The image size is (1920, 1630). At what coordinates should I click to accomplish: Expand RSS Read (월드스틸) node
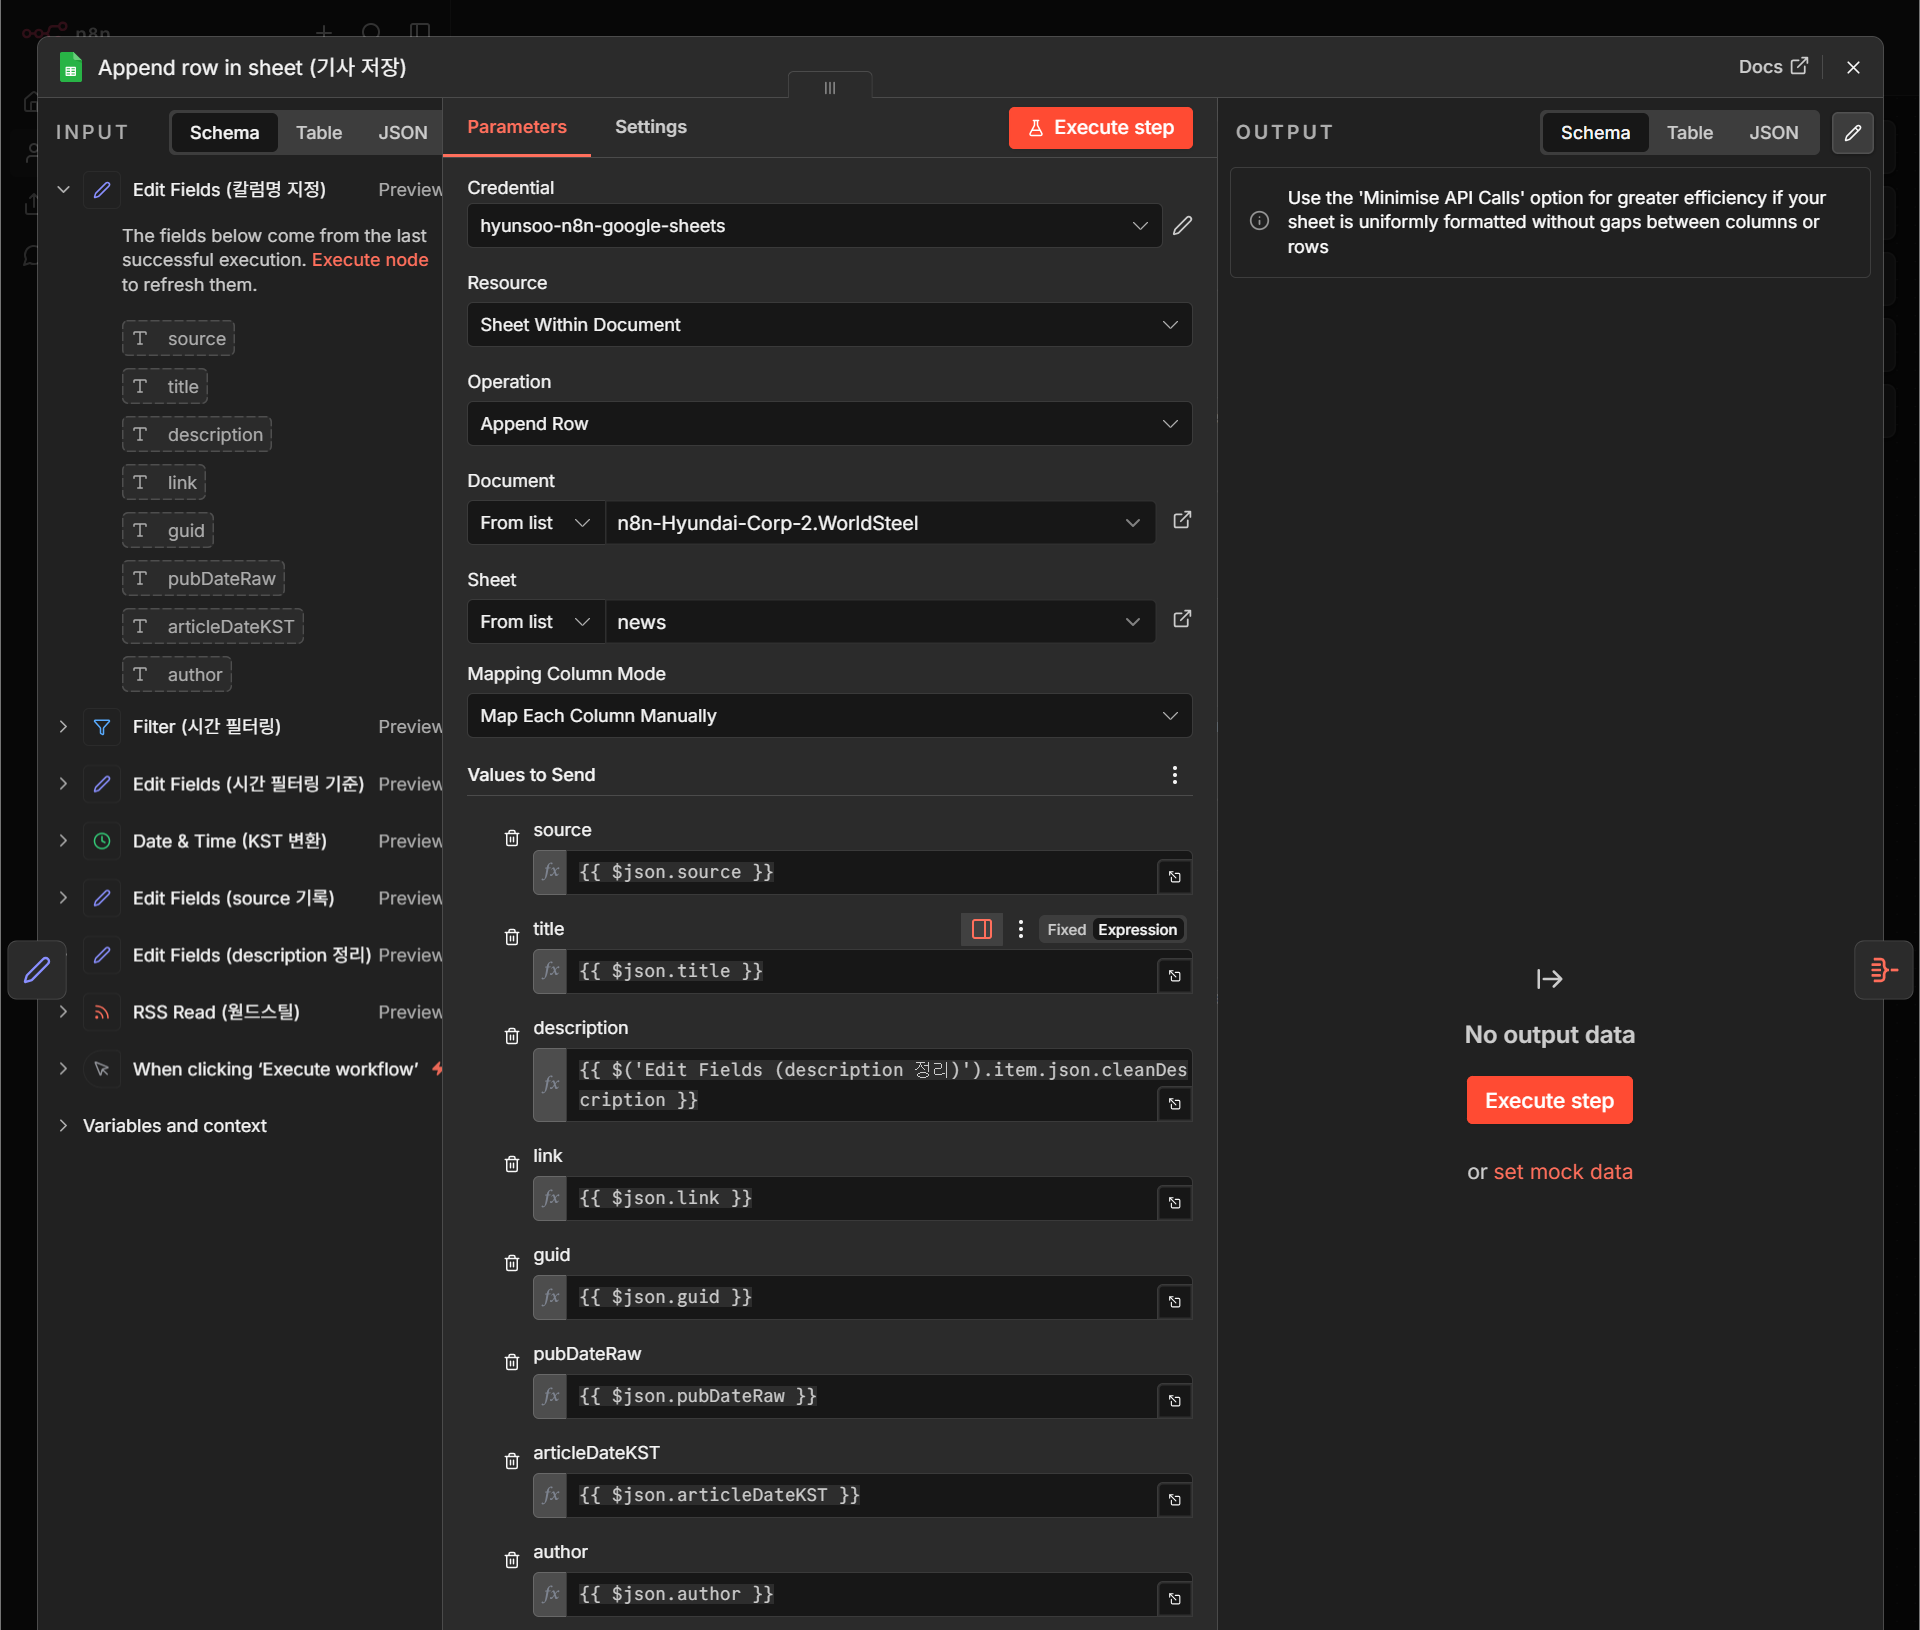tap(63, 1012)
